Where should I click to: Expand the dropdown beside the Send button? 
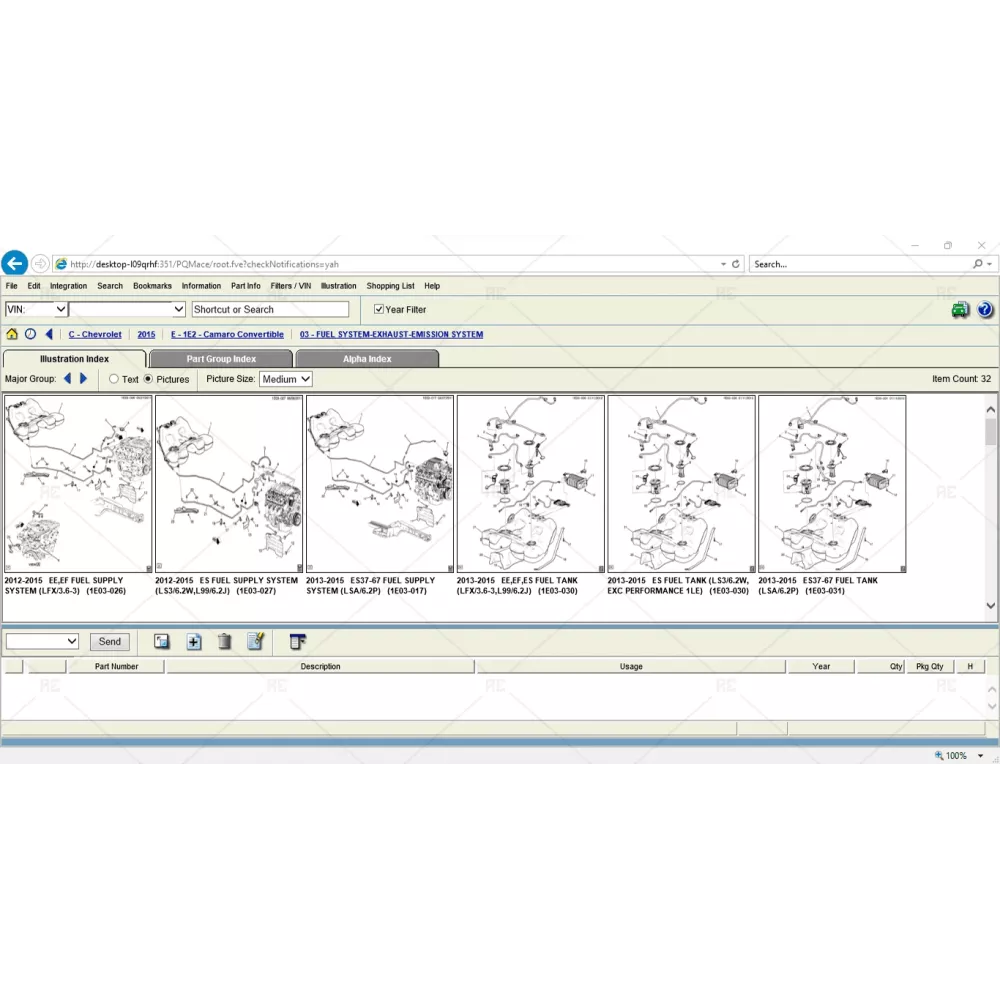point(43,642)
